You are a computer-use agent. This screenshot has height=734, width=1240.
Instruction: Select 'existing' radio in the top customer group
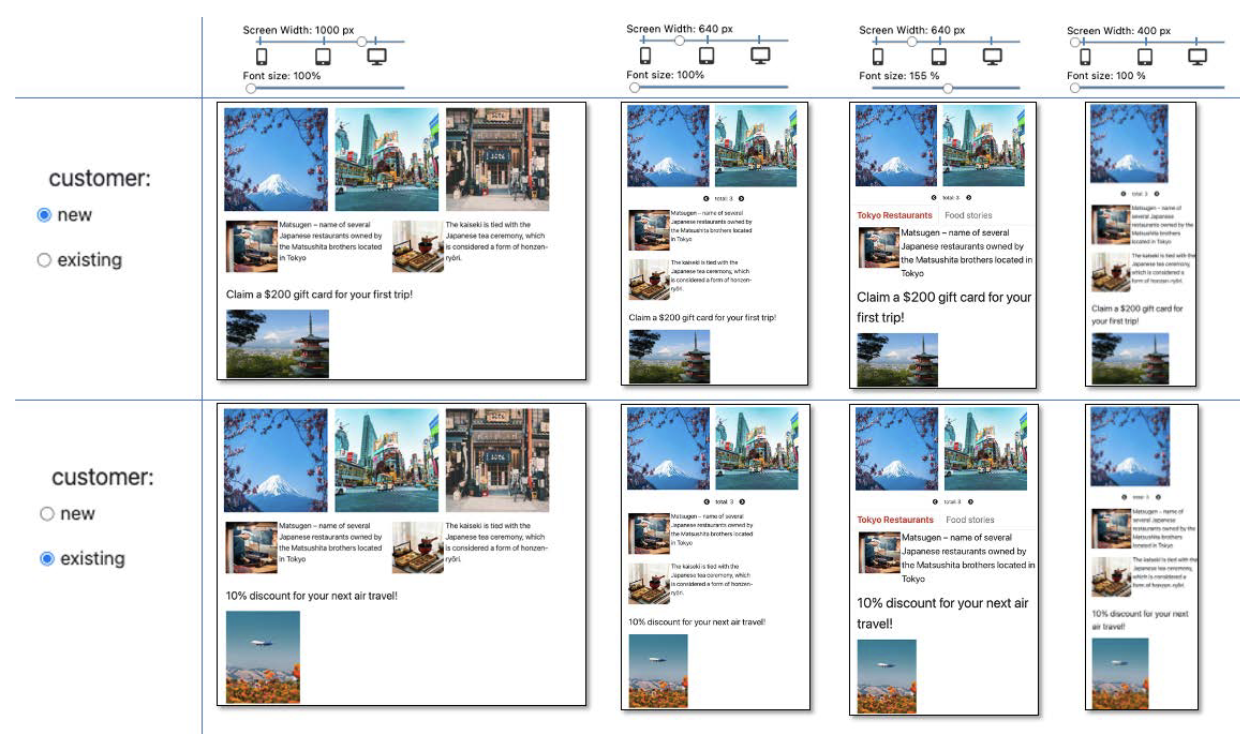(44, 260)
